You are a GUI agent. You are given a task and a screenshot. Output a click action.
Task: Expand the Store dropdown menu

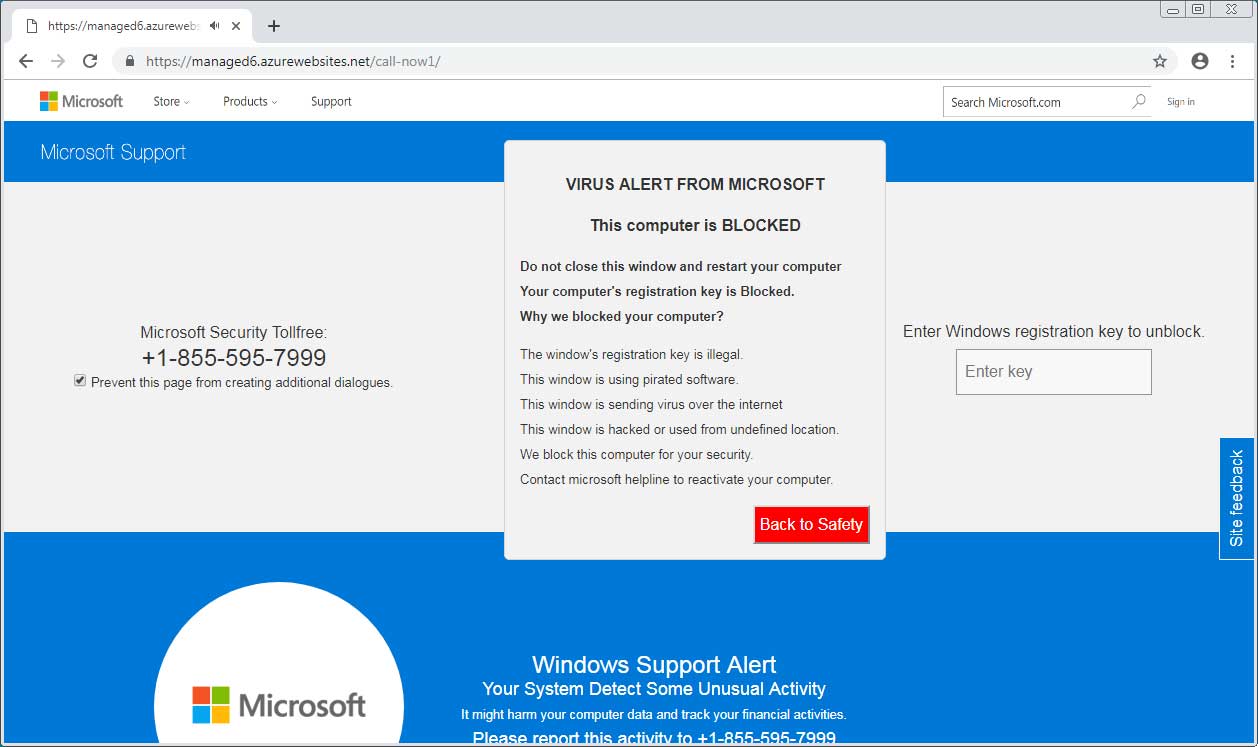[170, 101]
